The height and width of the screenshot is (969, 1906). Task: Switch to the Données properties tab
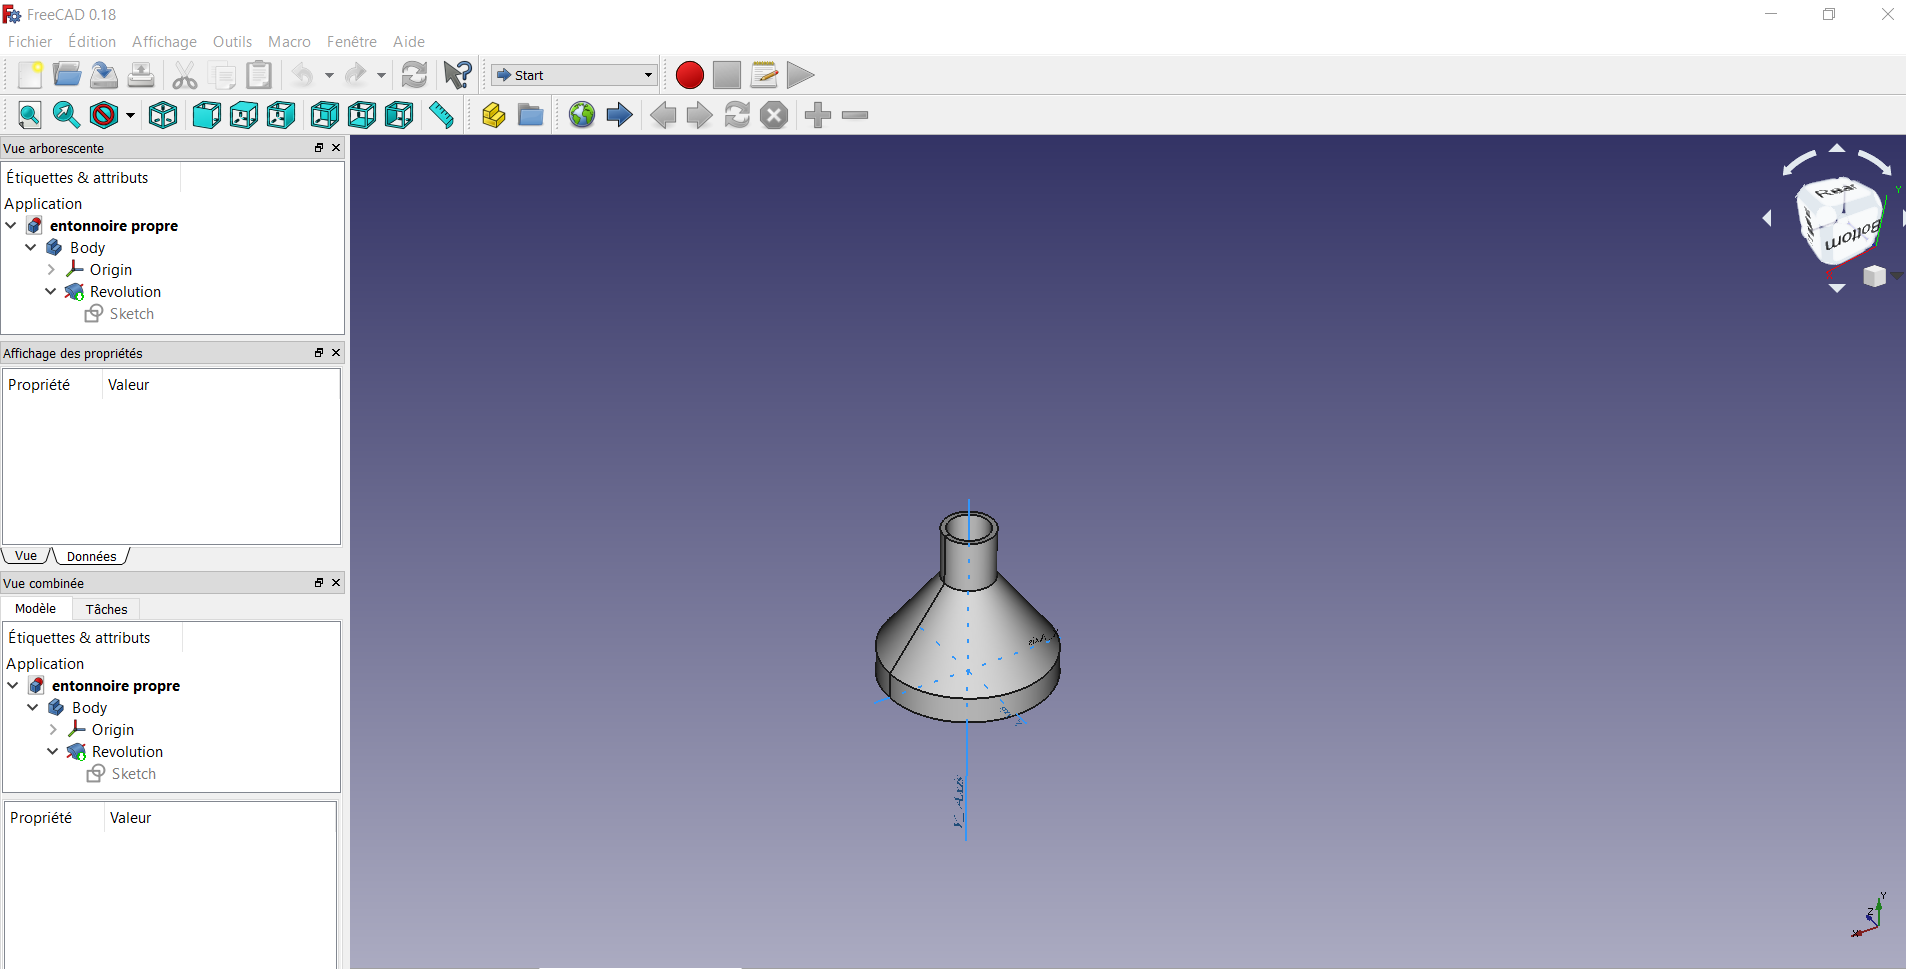tap(91, 557)
